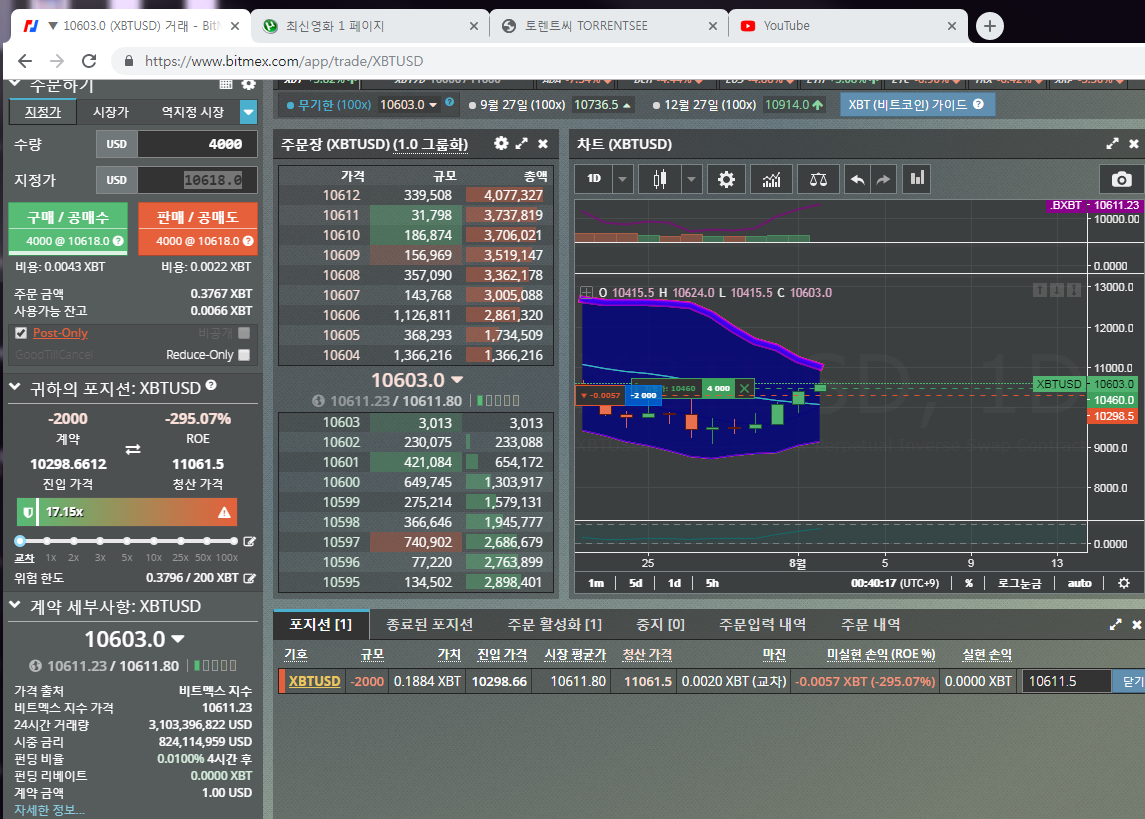Enable the Reduce-Only checkbox
The width and height of the screenshot is (1145, 819).
244,355
